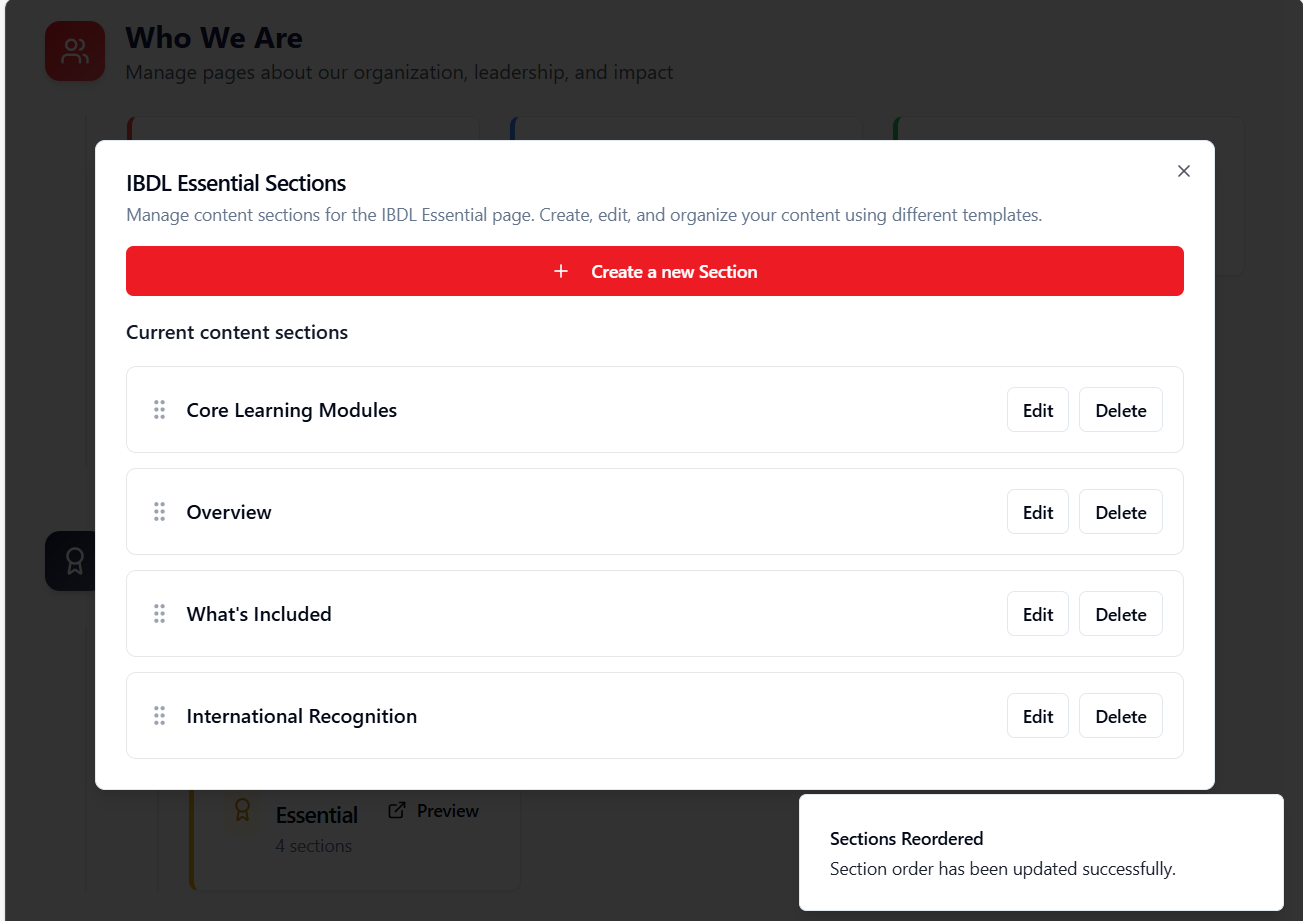The width and height of the screenshot is (1303, 921).
Task: Click the drag handle beside Overview
Action: (159, 512)
